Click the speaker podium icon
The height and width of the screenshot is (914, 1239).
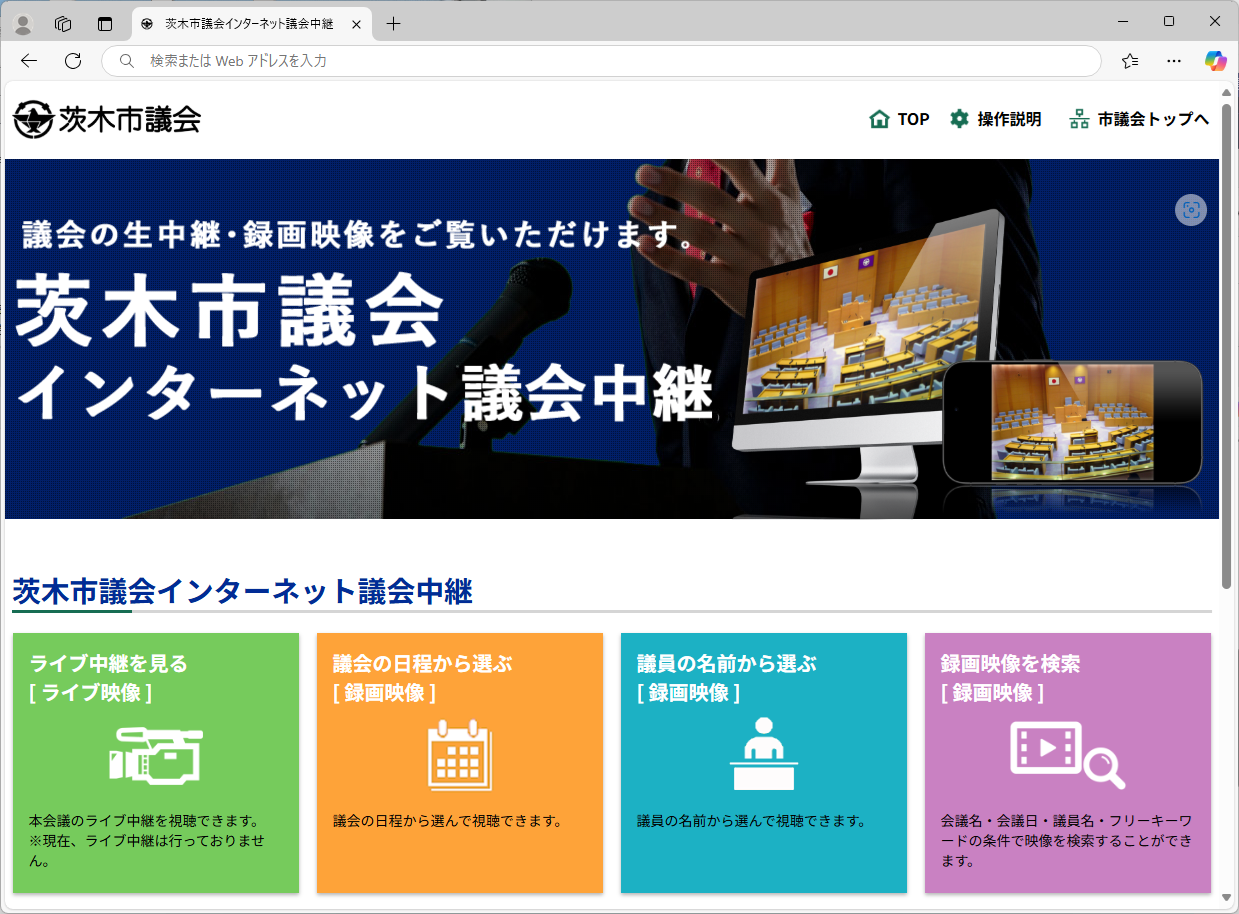tap(764, 754)
